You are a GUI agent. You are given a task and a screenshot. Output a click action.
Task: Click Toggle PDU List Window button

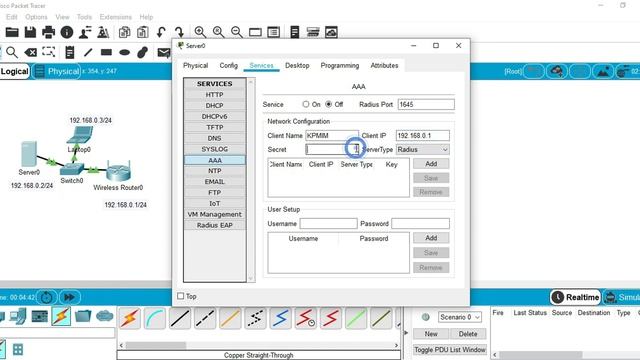click(x=449, y=350)
